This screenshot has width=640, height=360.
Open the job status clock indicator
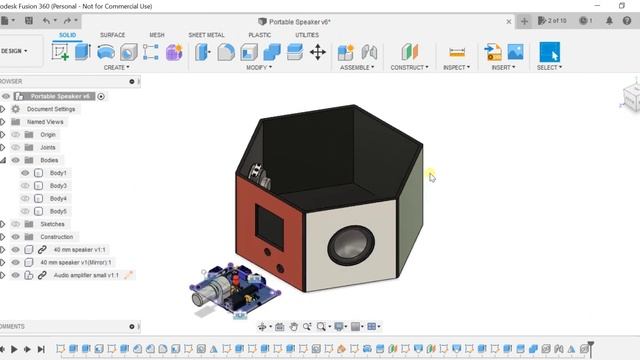(x=586, y=20)
